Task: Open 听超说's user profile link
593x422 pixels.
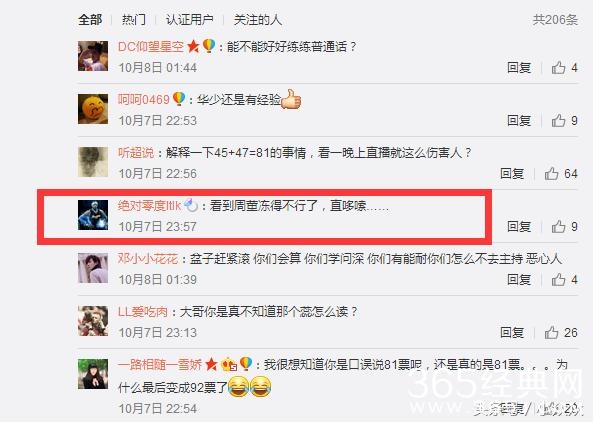Action: (x=136, y=153)
